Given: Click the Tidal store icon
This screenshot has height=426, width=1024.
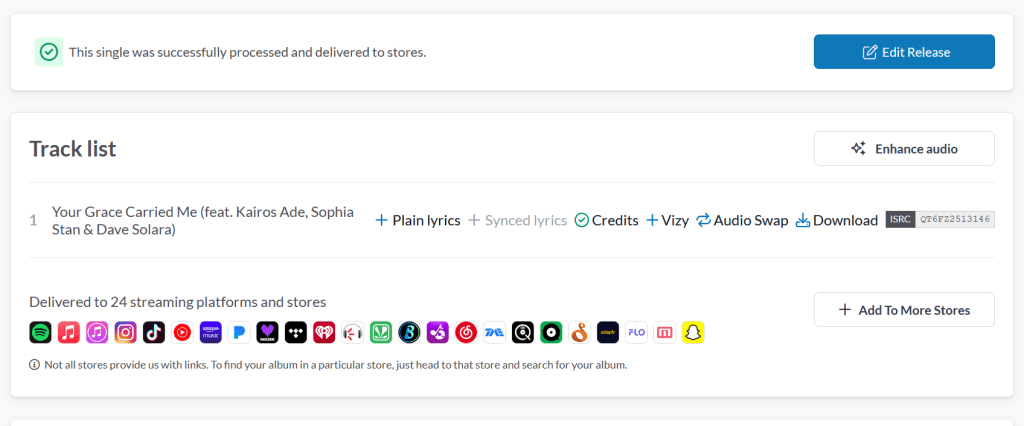Looking at the screenshot, I should click(295, 332).
